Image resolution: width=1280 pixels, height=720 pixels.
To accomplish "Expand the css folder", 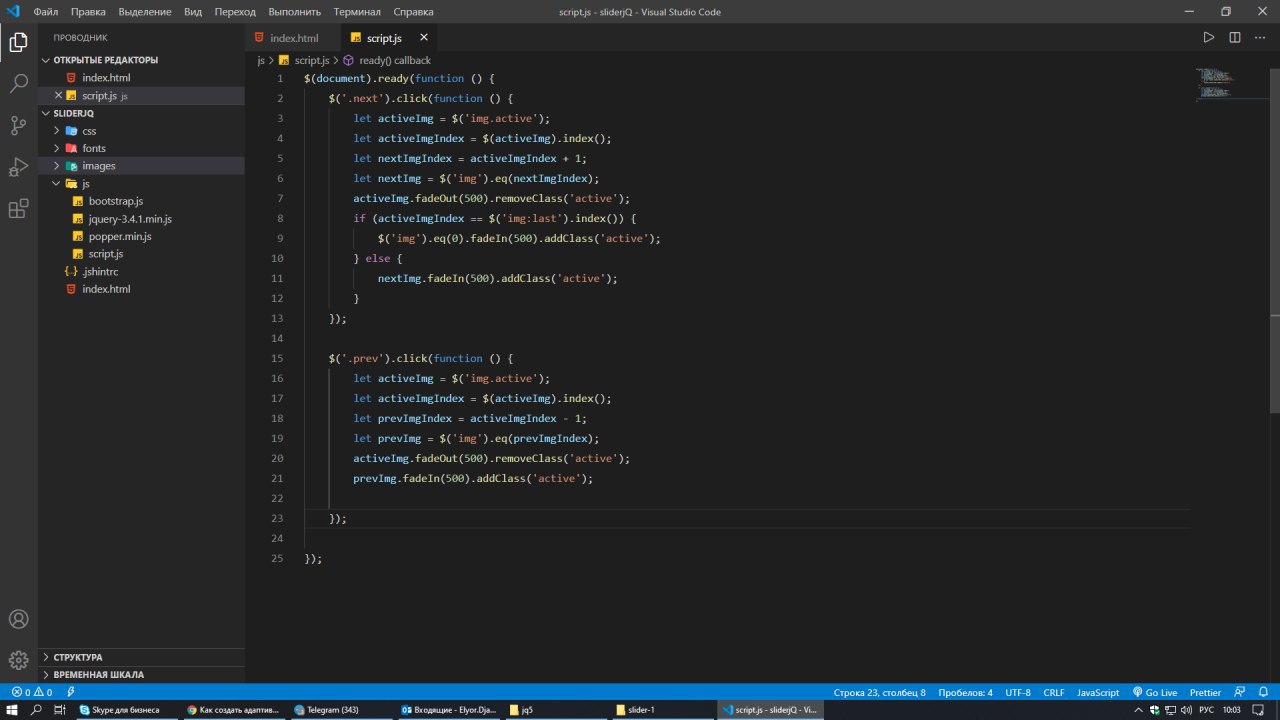I will pyautogui.click(x=89, y=131).
